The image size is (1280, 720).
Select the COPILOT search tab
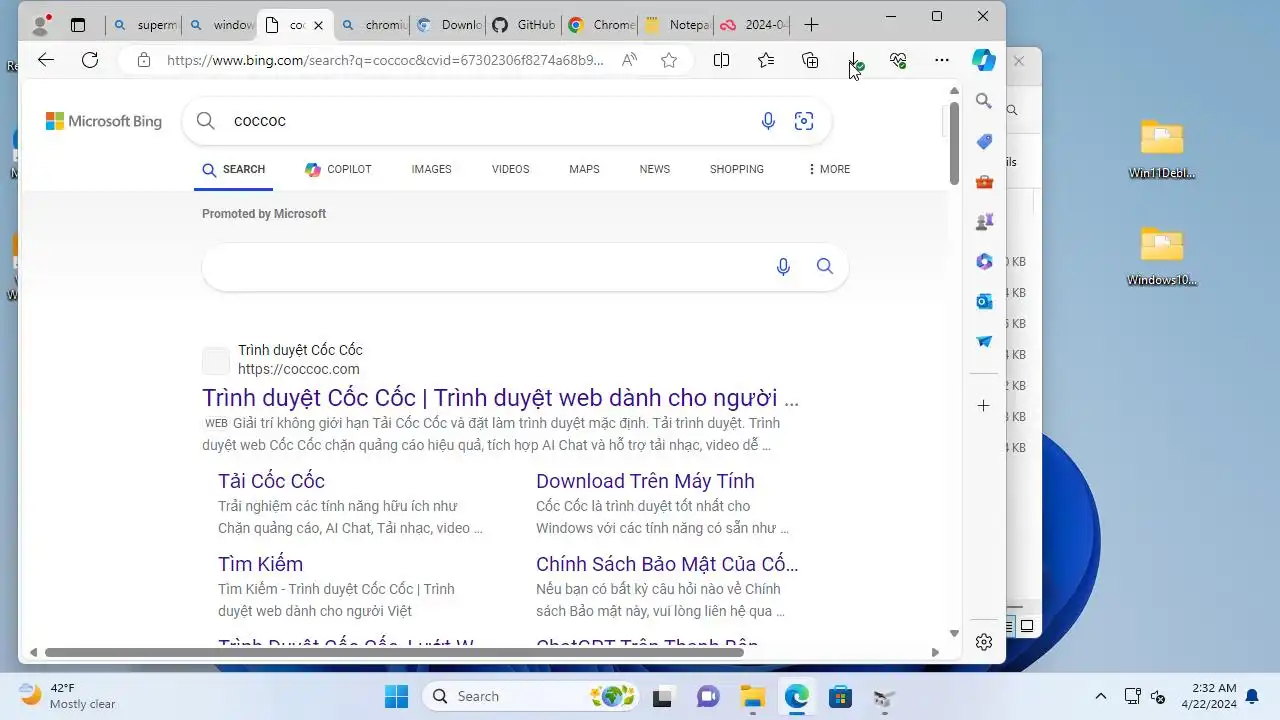338,169
